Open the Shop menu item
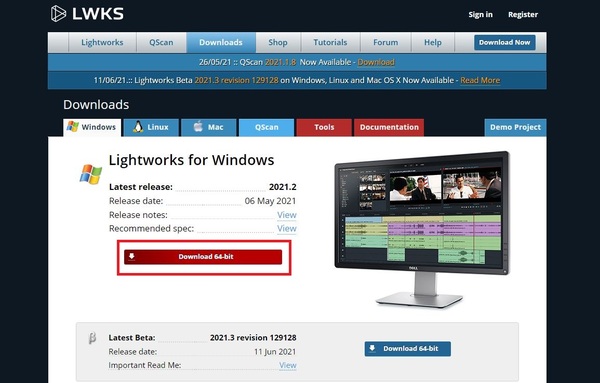The image size is (600, 383). point(278,42)
